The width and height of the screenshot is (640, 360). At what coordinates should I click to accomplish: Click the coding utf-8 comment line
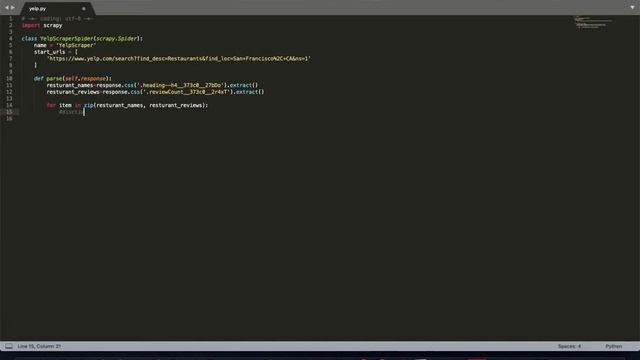tap(58, 19)
